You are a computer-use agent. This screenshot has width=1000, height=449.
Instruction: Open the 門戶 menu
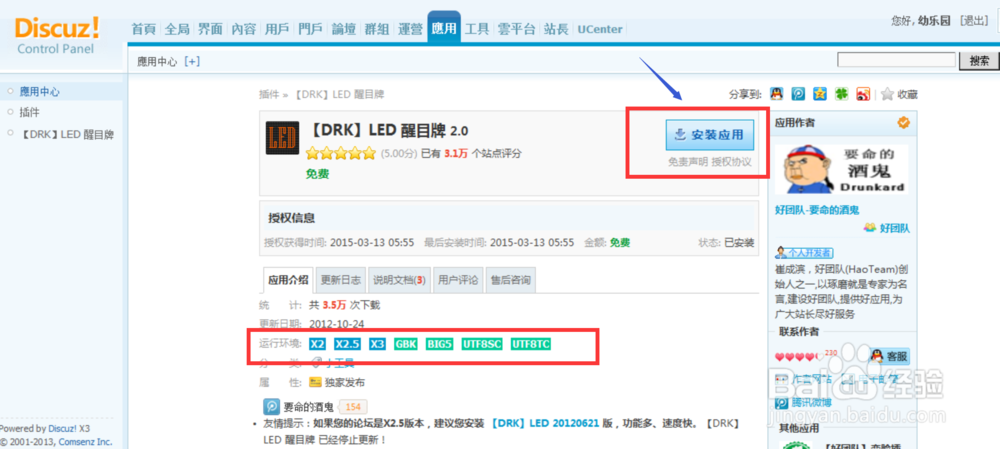tap(311, 29)
